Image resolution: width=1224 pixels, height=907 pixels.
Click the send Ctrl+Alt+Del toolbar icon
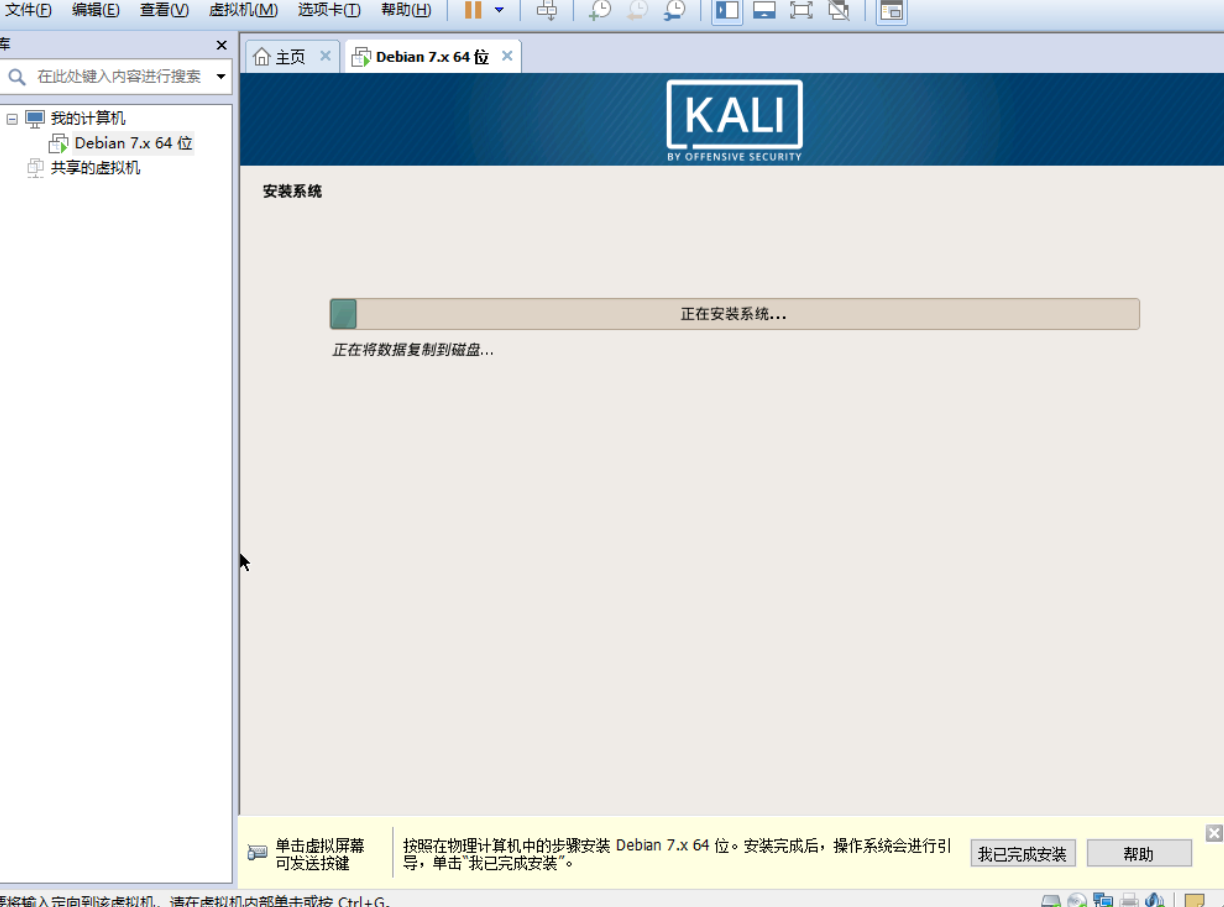(547, 11)
